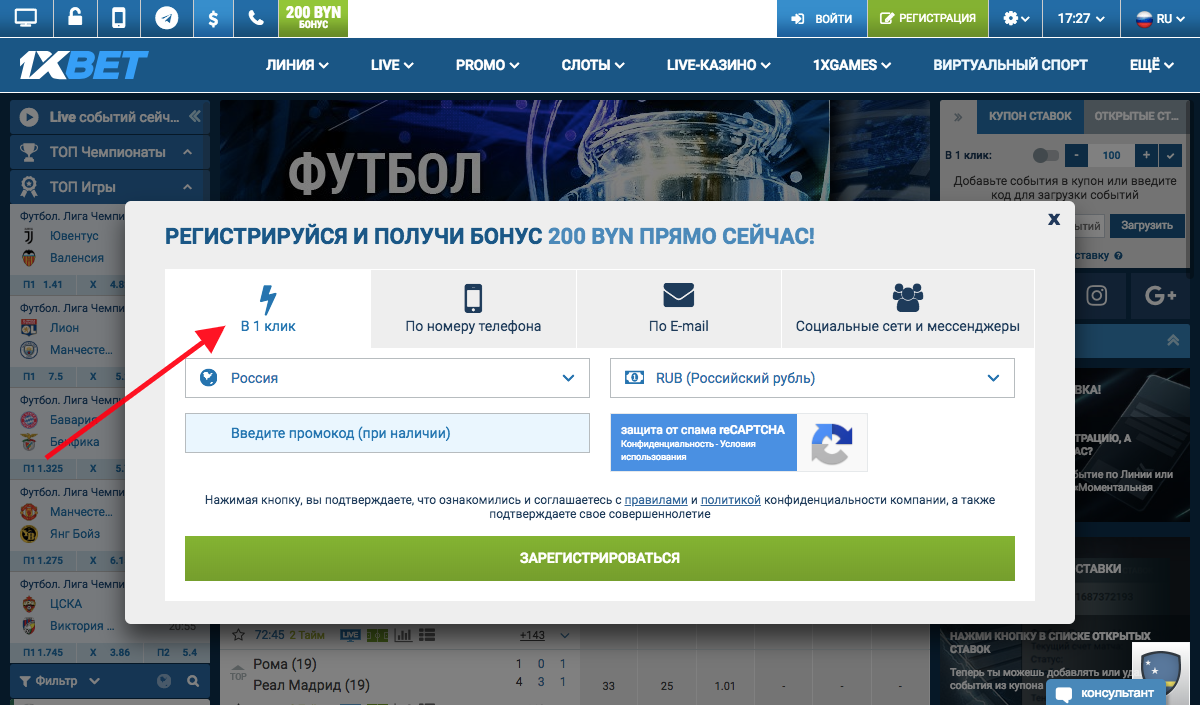1200x705 pixels.
Task: Switch to ОТКРЫТЫЕ СТ... tab
Action: pos(1136,116)
